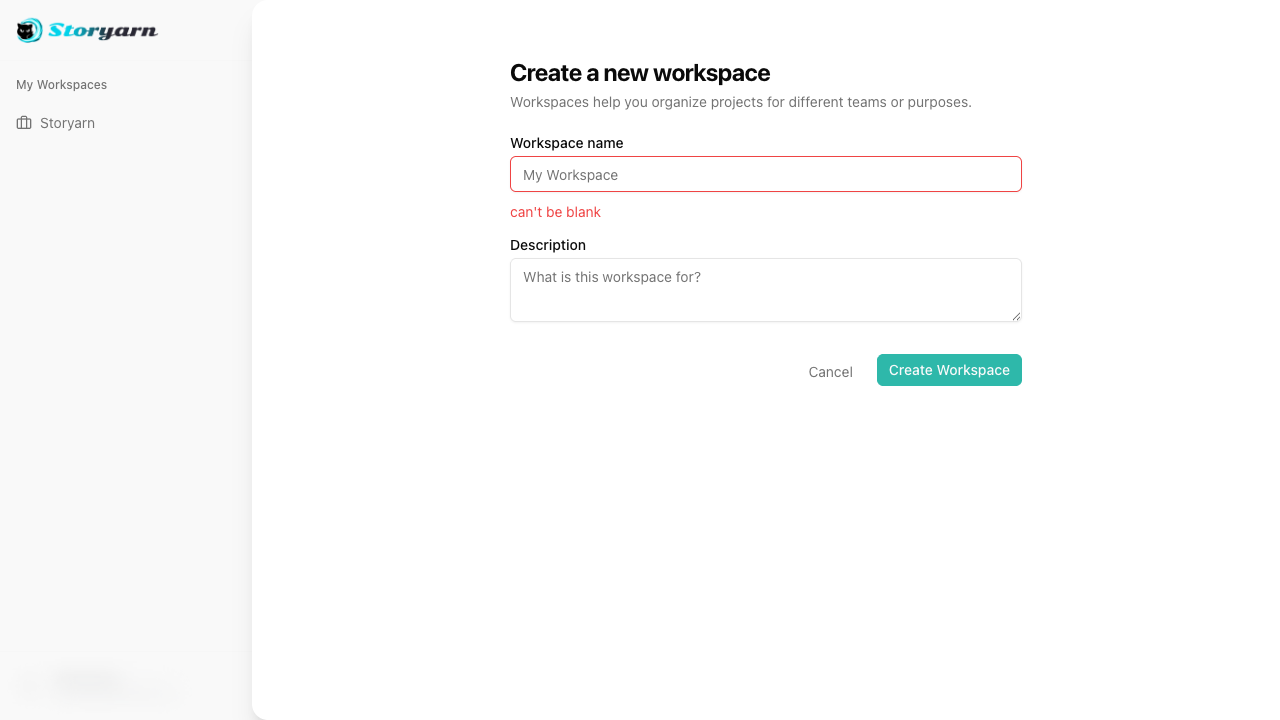Cancel creating the new workspace
1280x720 pixels.
pos(831,372)
